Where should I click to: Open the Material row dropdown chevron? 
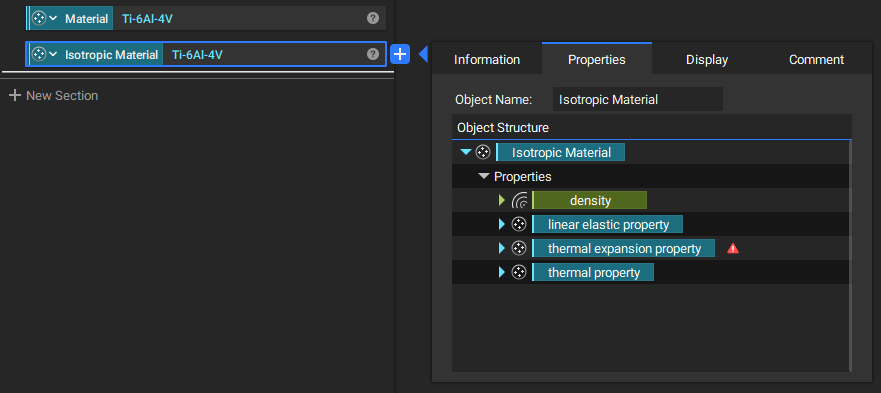53,18
